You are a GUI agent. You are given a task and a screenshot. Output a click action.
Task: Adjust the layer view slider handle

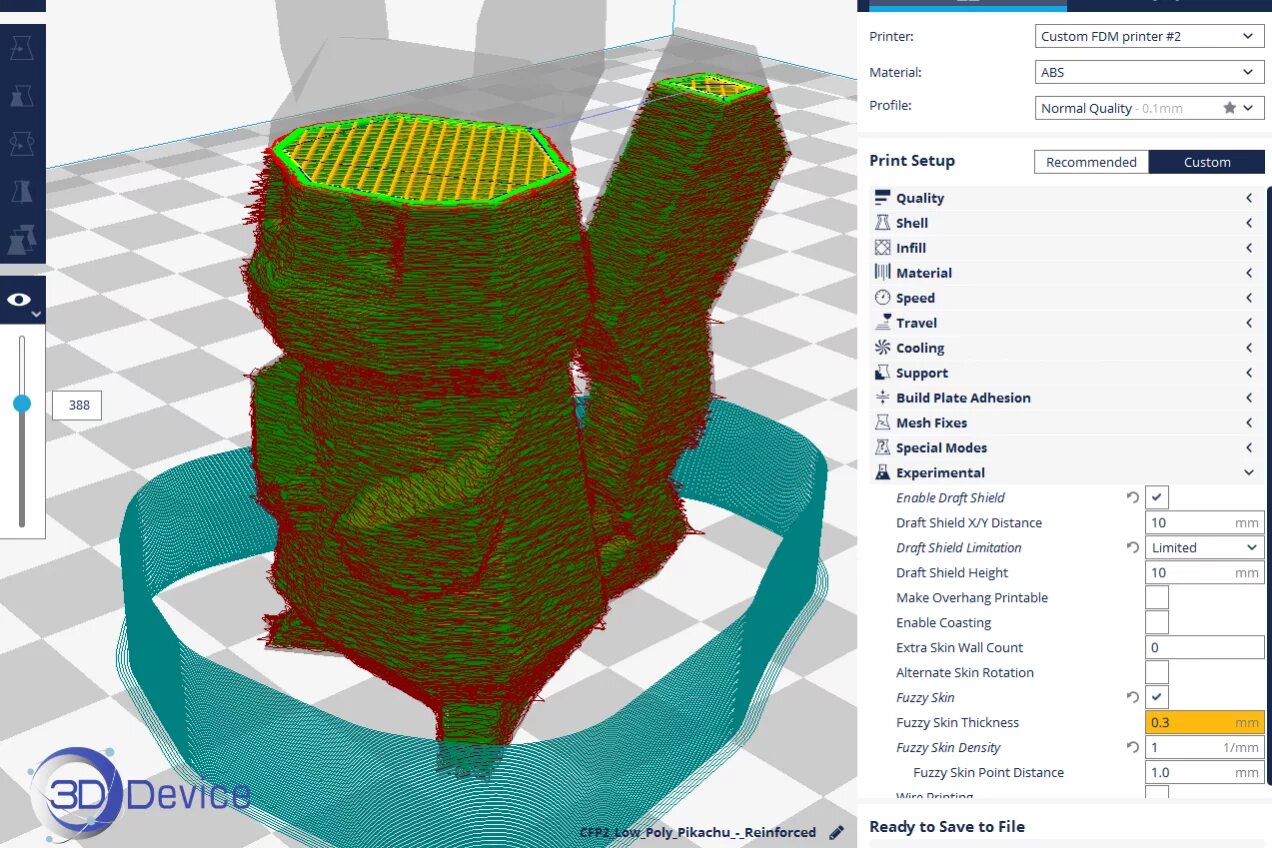(x=22, y=404)
